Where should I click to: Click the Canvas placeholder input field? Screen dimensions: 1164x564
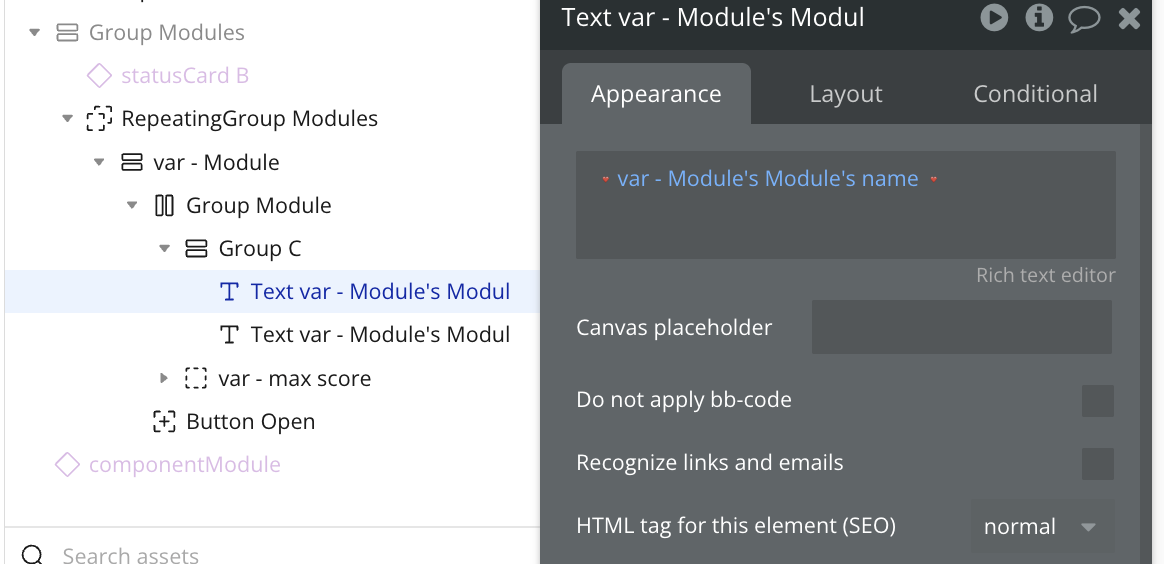[x=961, y=327]
